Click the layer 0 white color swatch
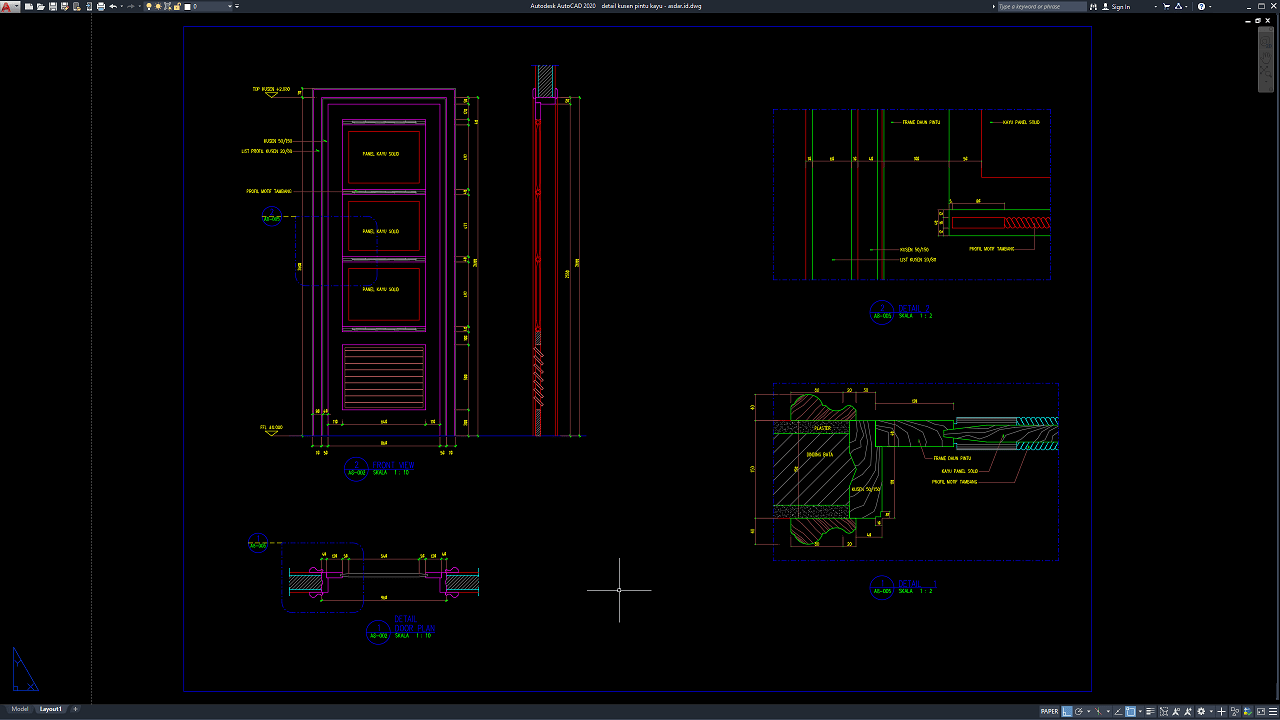Image resolution: width=1280 pixels, height=720 pixels. coord(187,6)
